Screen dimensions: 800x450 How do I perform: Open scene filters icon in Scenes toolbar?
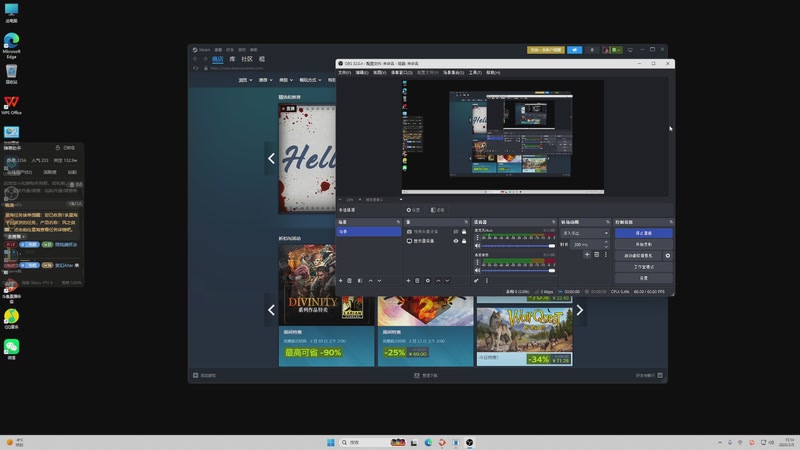[x=360, y=281]
